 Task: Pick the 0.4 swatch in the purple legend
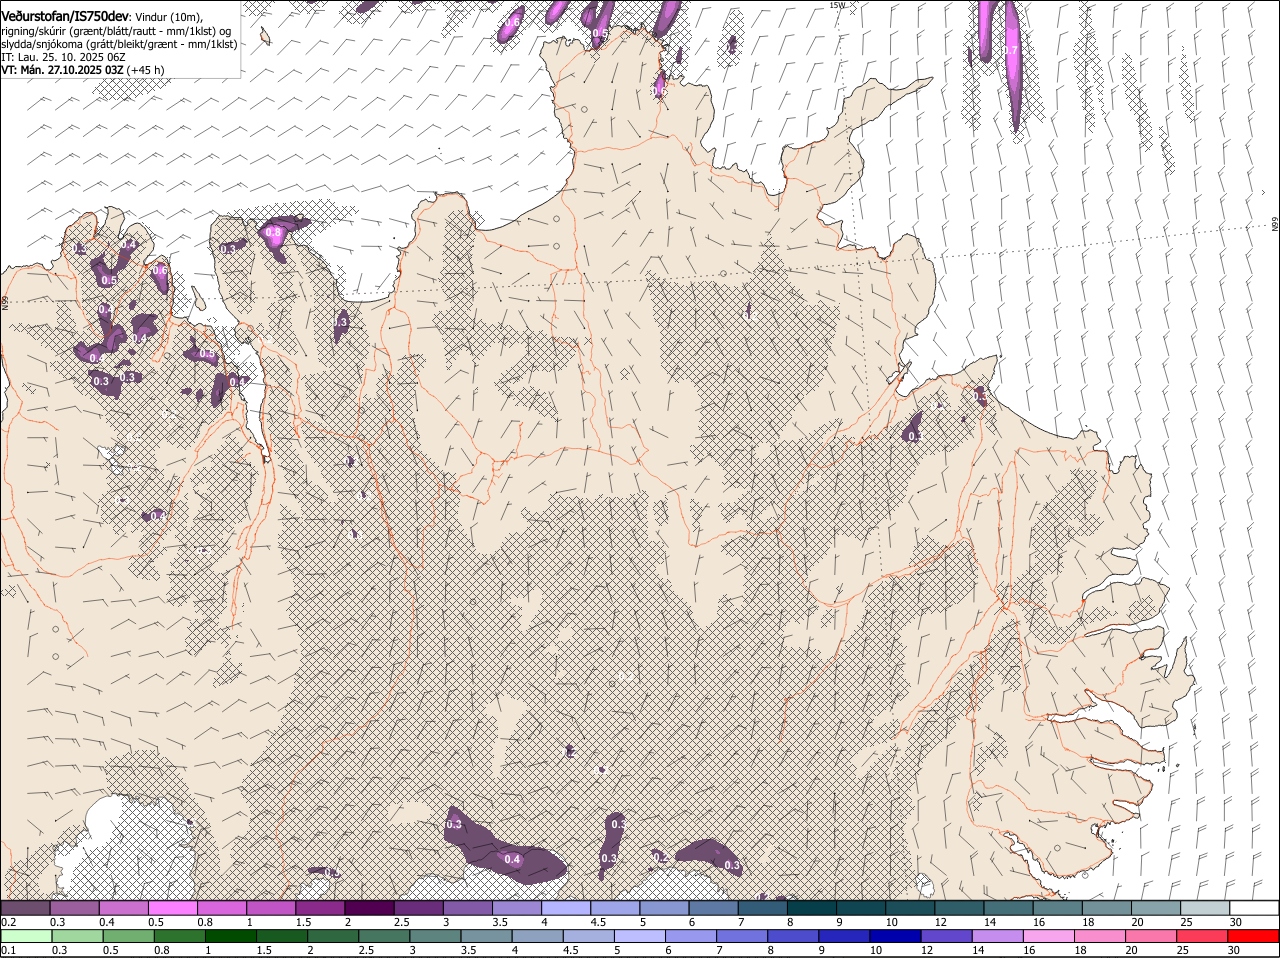[123, 908]
